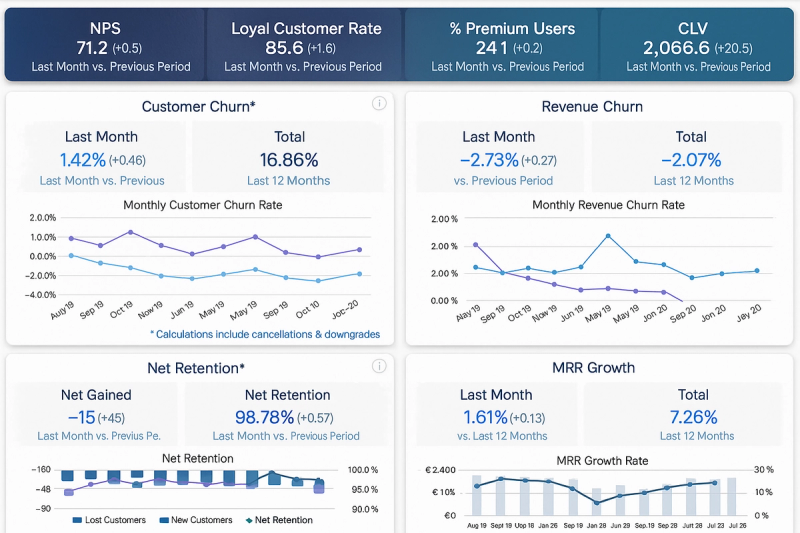Click the 'Last Month vs. Previus Pe.' caption
Image resolution: width=800 pixels, height=533 pixels.
[x=99, y=436]
